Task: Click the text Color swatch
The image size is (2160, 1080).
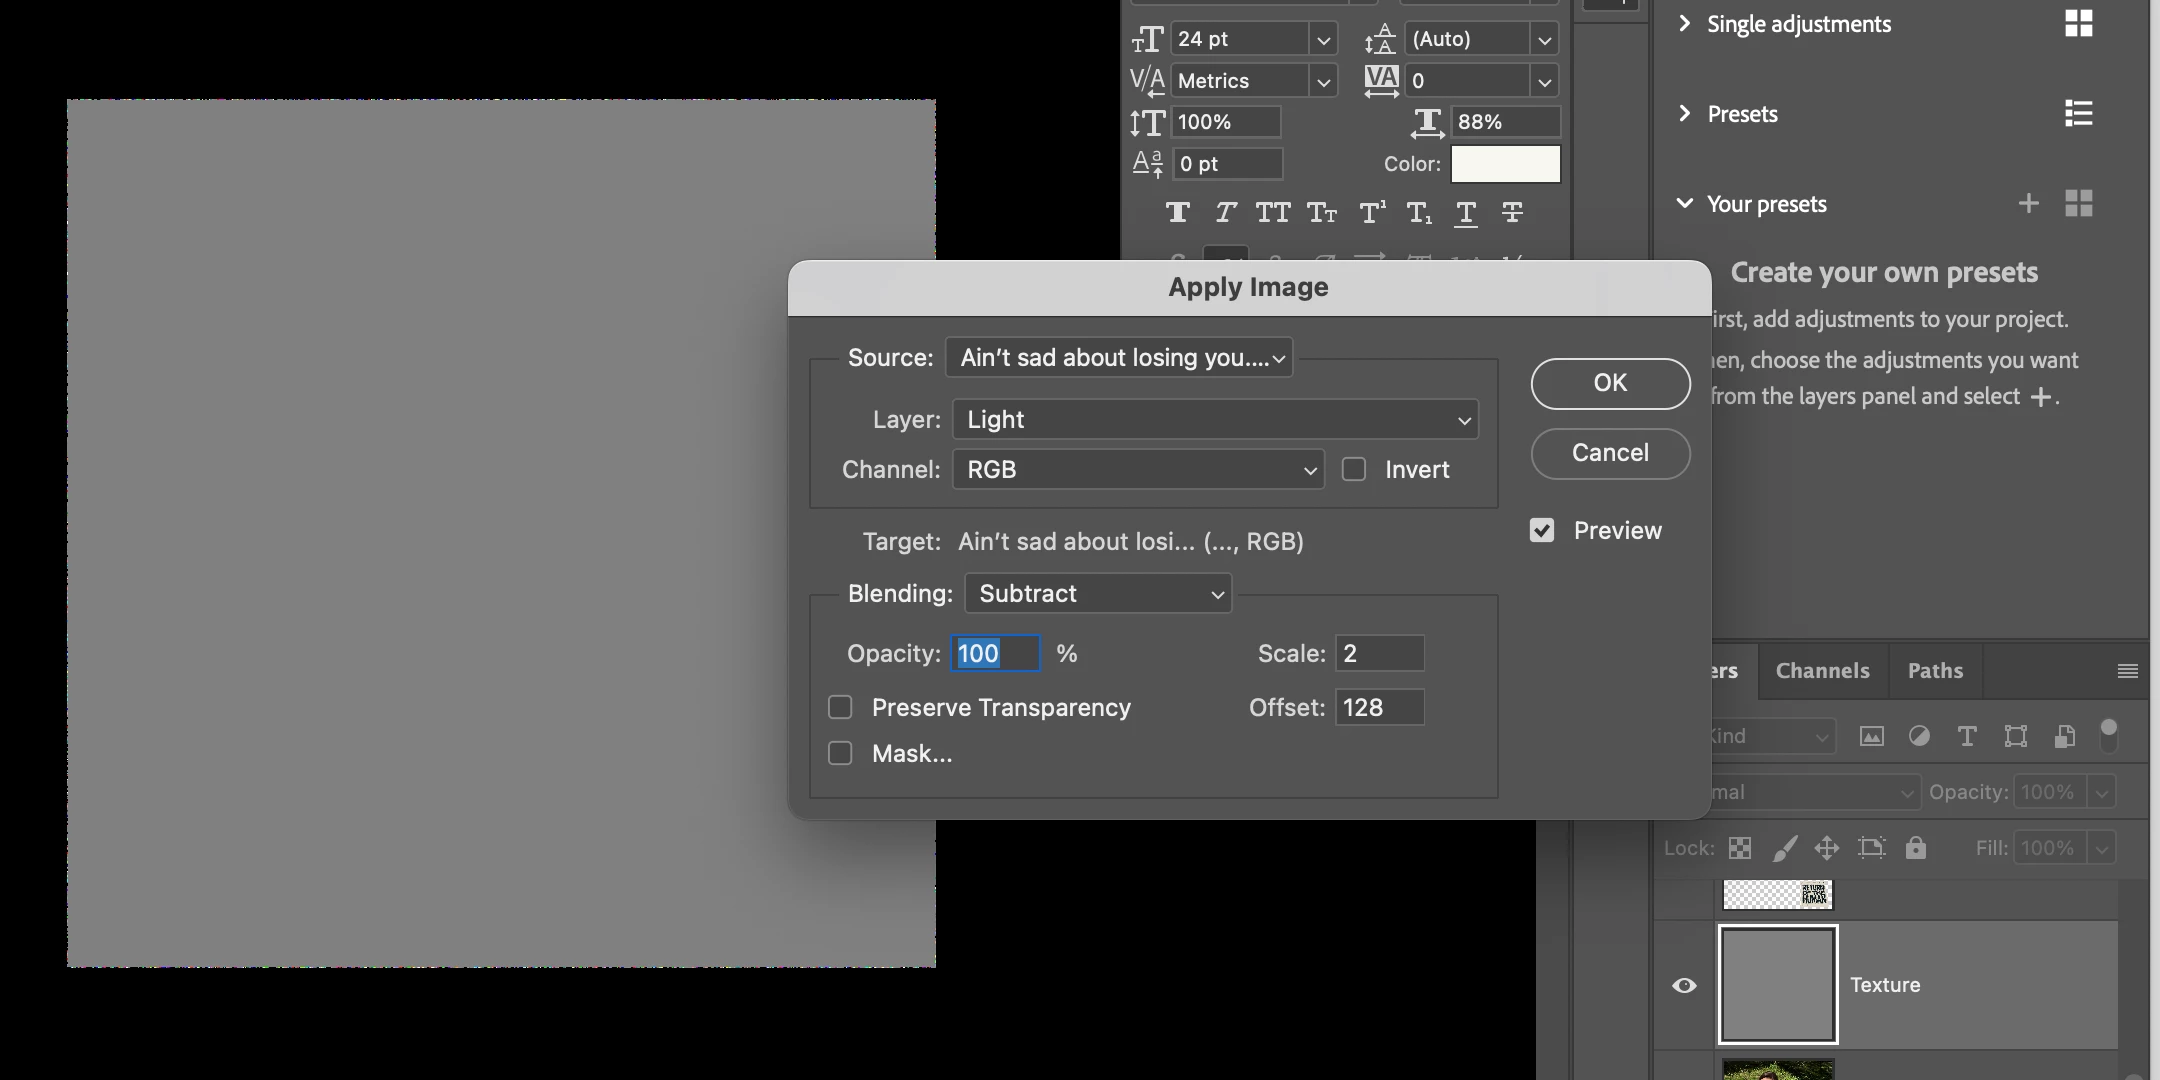Action: pos(1505,164)
